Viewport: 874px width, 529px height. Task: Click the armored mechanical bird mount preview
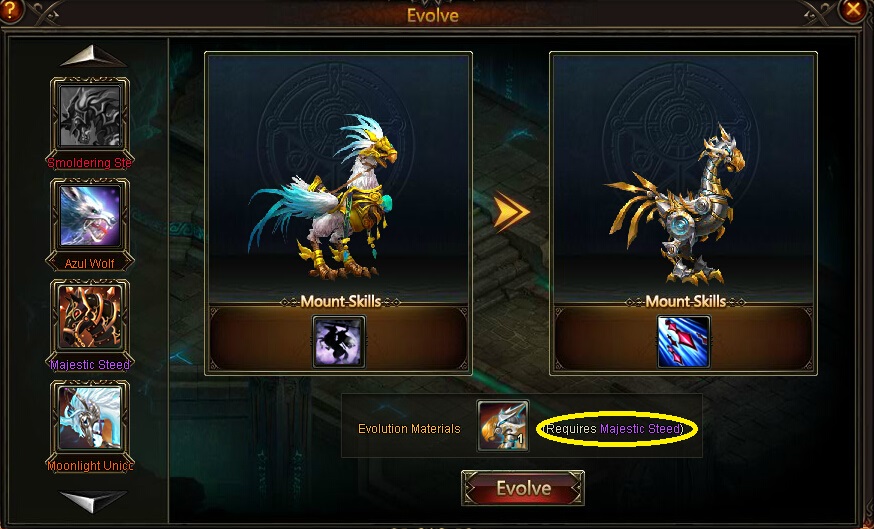click(676, 203)
